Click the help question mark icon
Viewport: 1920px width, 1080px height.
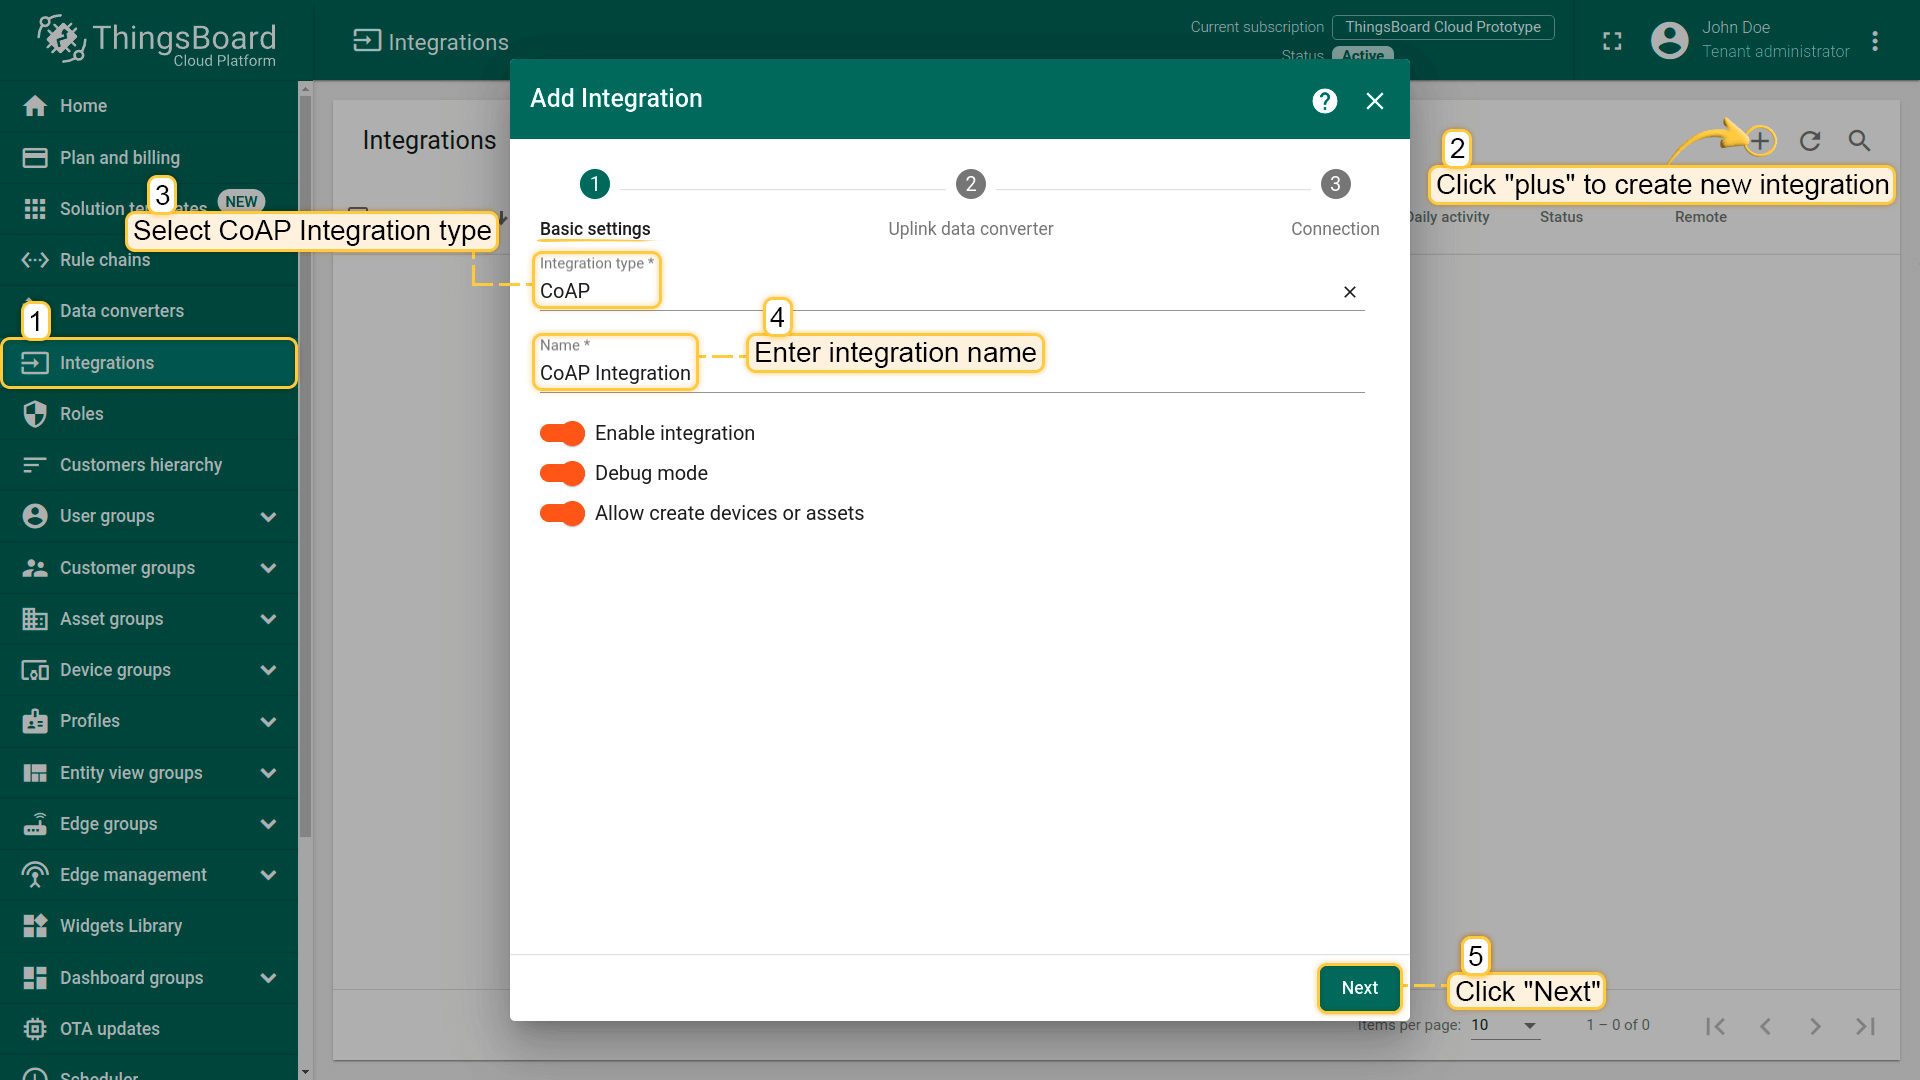pos(1324,101)
